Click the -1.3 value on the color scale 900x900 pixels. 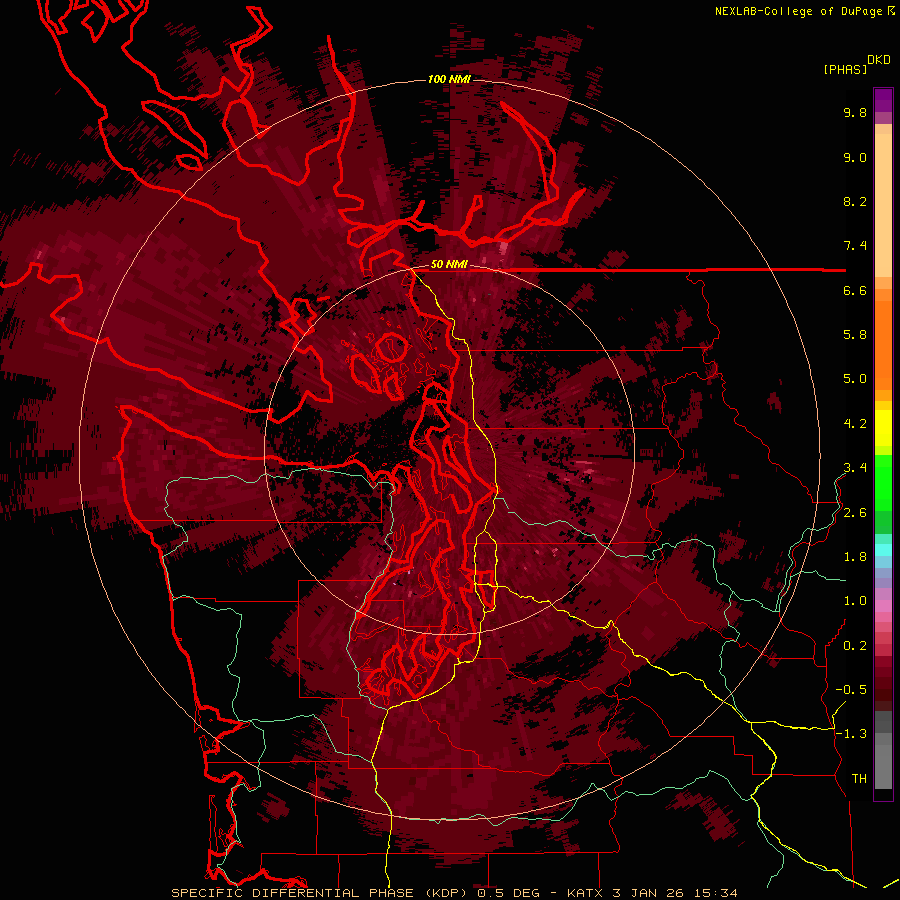click(851, 734)
